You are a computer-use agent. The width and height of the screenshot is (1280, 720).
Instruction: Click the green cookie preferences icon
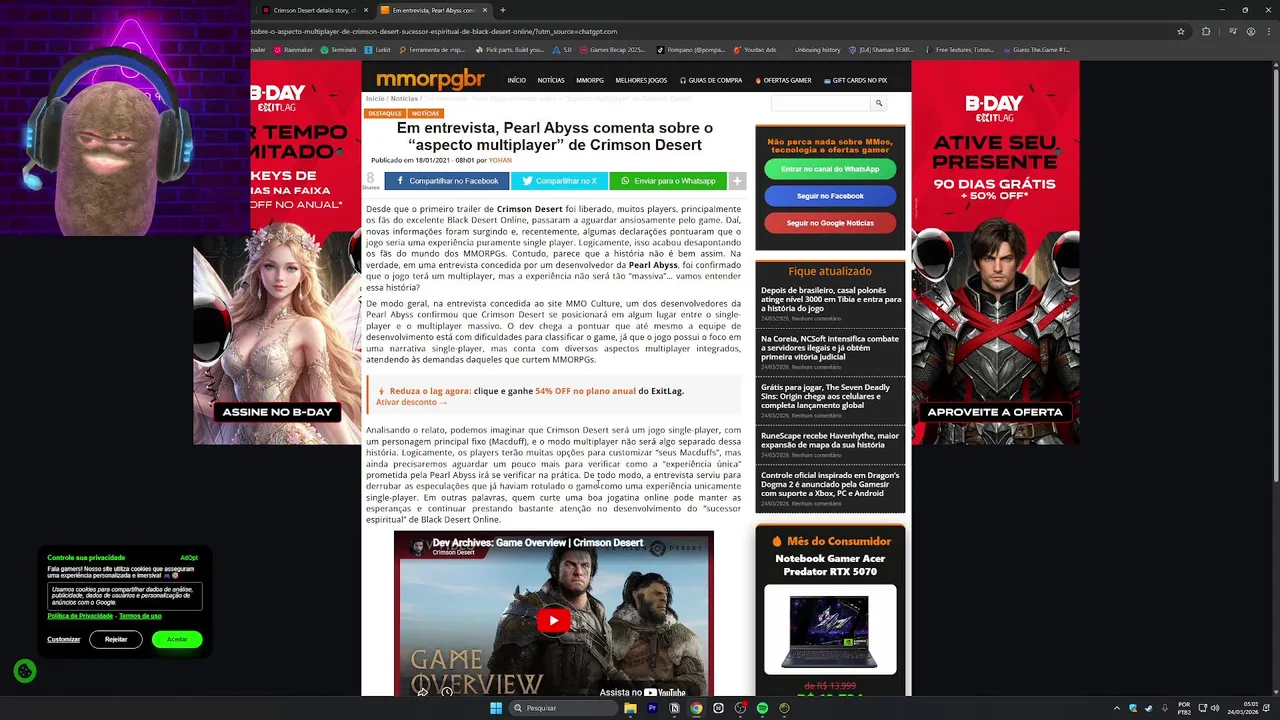[x=25, y=671]
